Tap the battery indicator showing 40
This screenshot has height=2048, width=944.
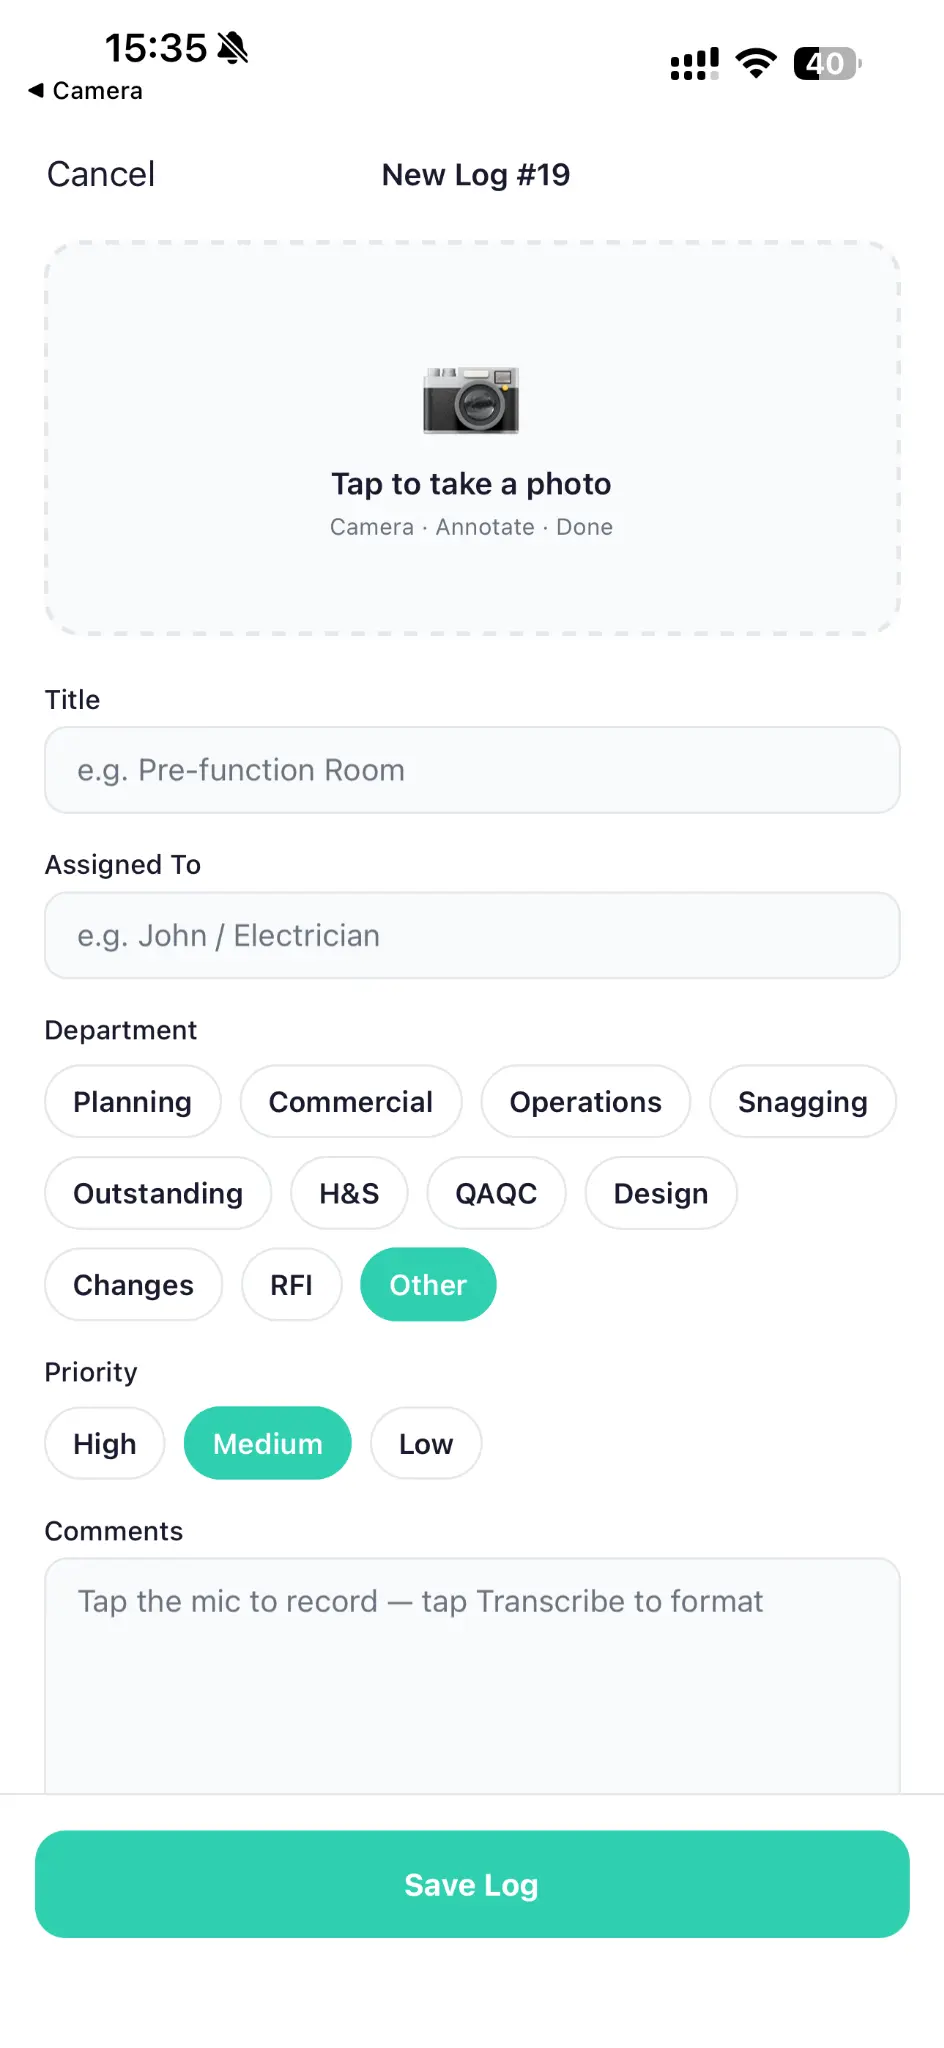point(826,63)
